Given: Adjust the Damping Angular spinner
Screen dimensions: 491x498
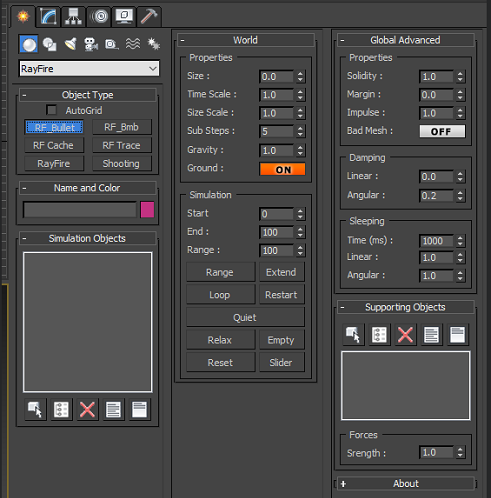Looking at the screenshot, I should click(460, 196).
